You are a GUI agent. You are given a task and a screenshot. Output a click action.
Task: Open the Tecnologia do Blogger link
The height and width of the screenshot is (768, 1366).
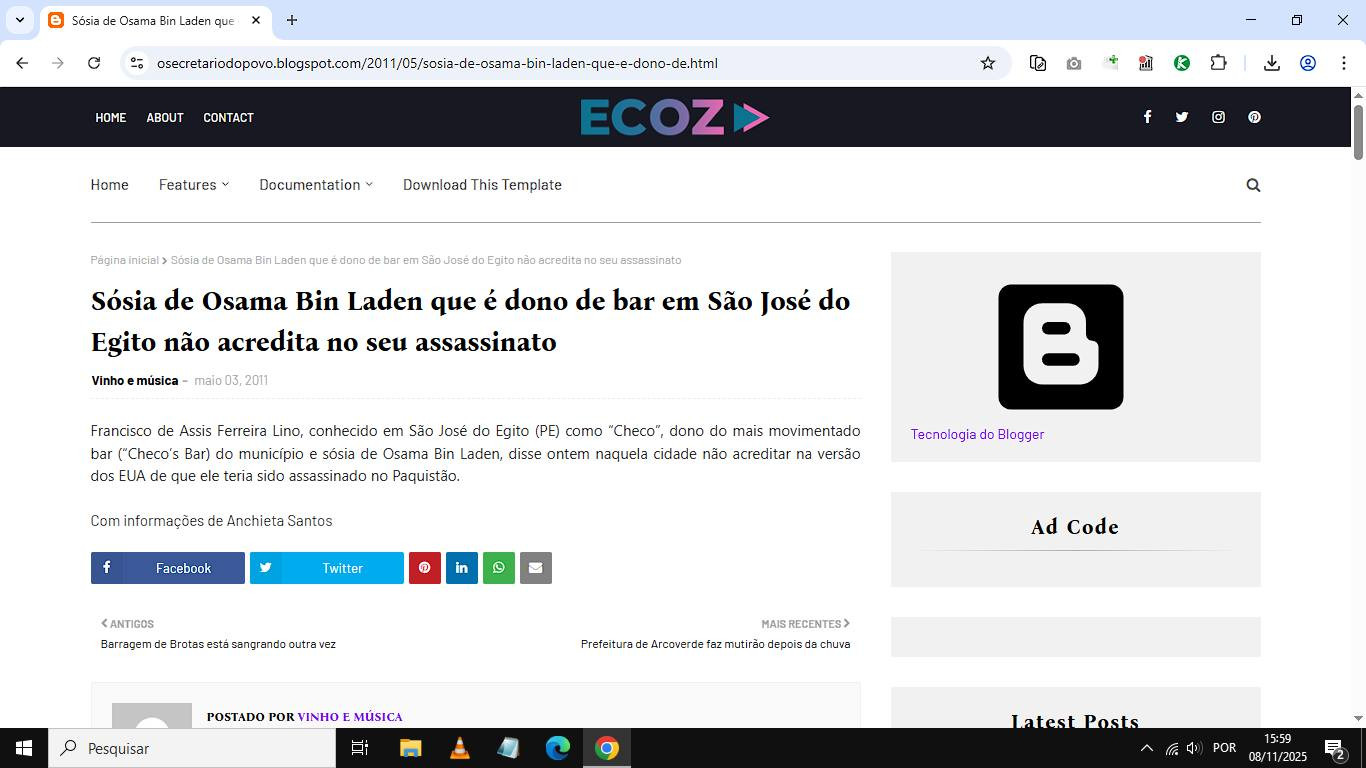click(977, 434)
